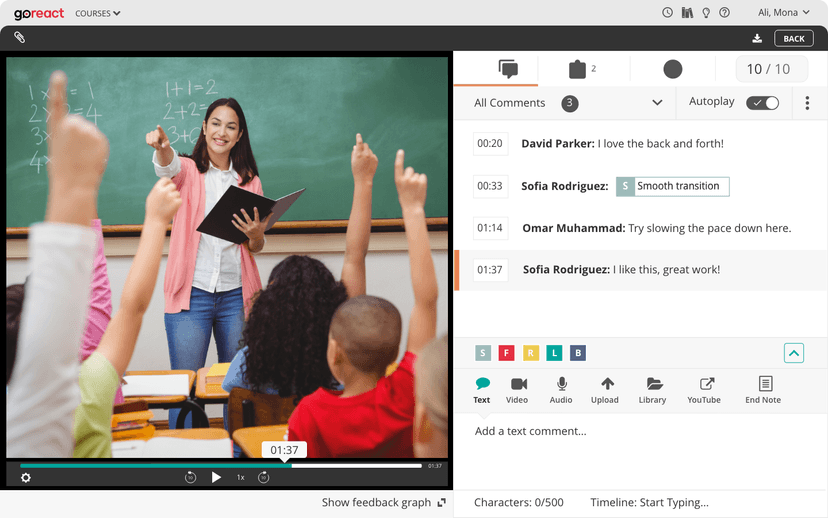Screen dimensions: 828x518
Task: Select the red F marker tag
Action: coord(507,353)
